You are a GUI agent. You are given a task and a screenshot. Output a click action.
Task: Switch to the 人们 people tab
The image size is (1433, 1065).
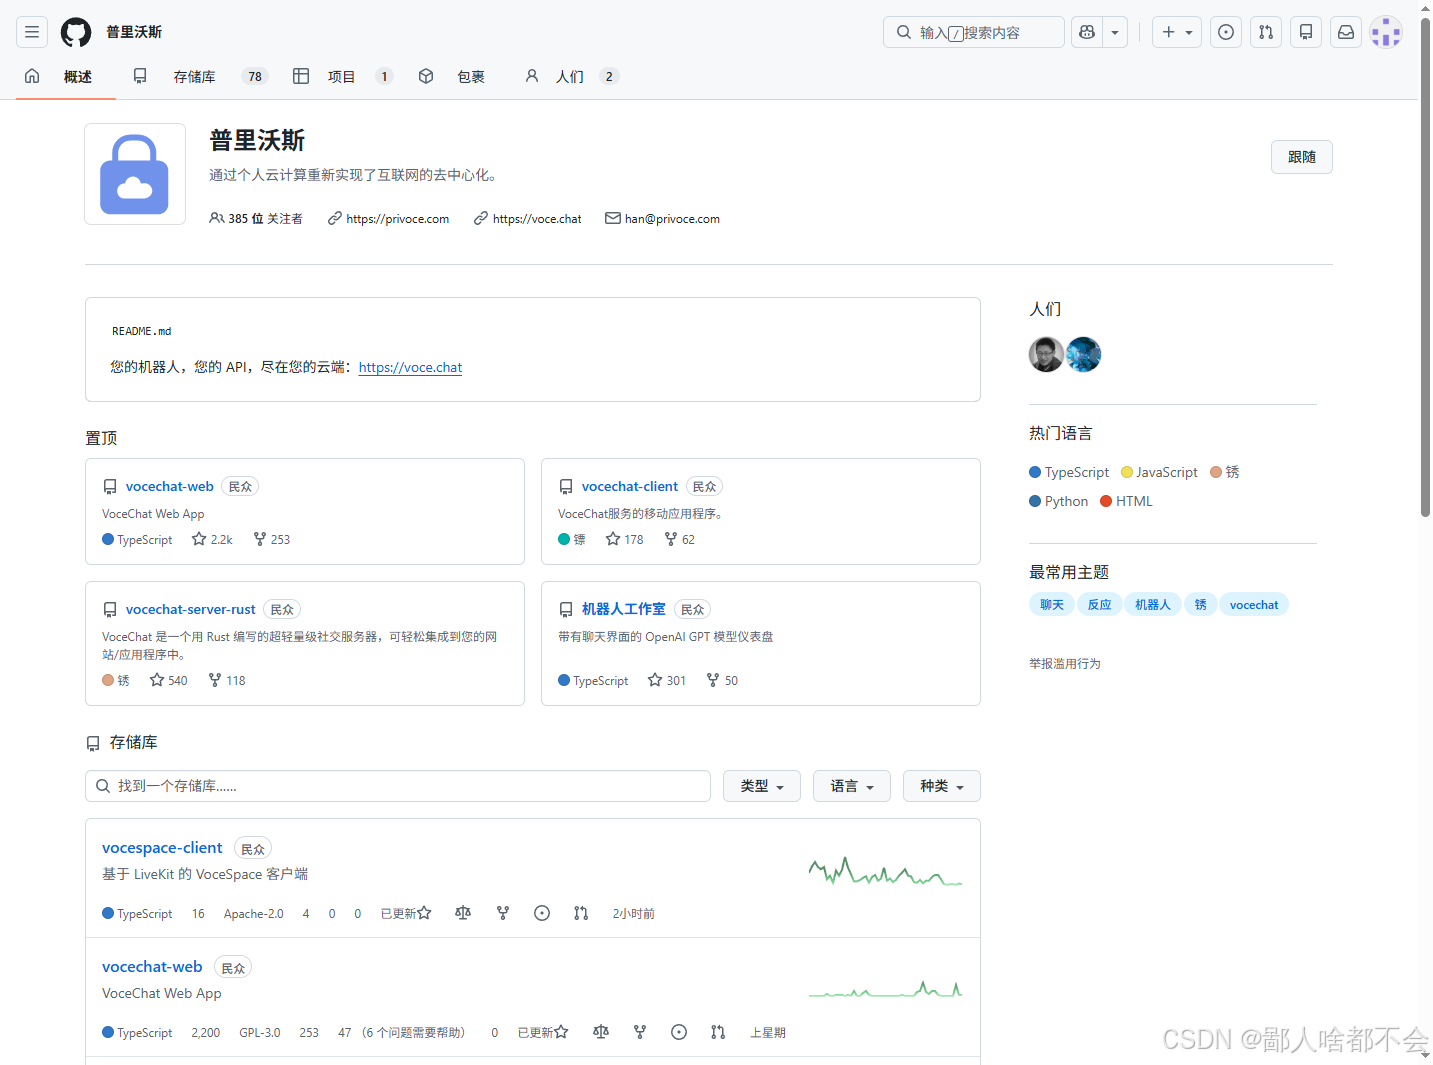(x=572, y=76)
